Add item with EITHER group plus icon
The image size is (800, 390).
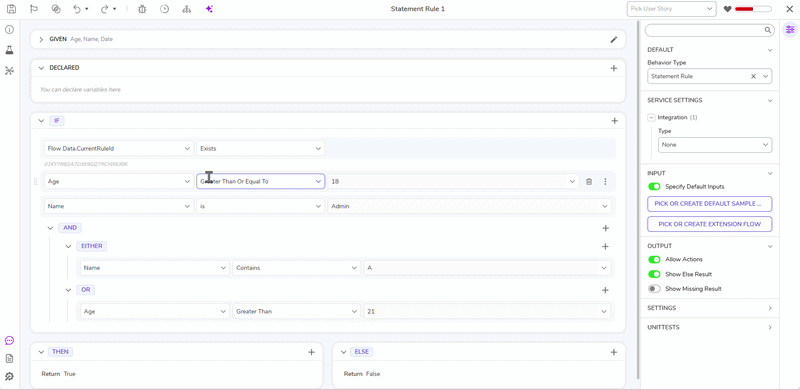(x=605, y=247)
